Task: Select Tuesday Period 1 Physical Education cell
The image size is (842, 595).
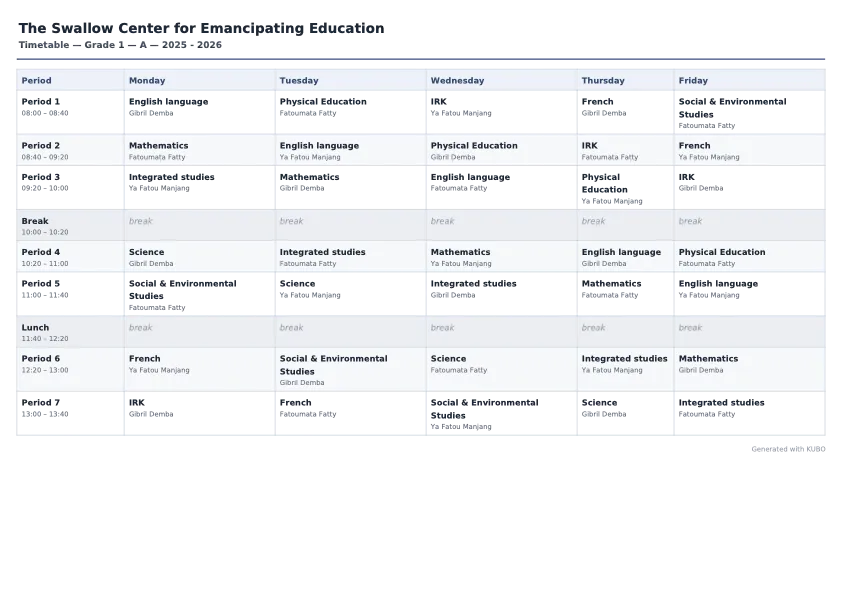Action: click(x=350, y=112)
